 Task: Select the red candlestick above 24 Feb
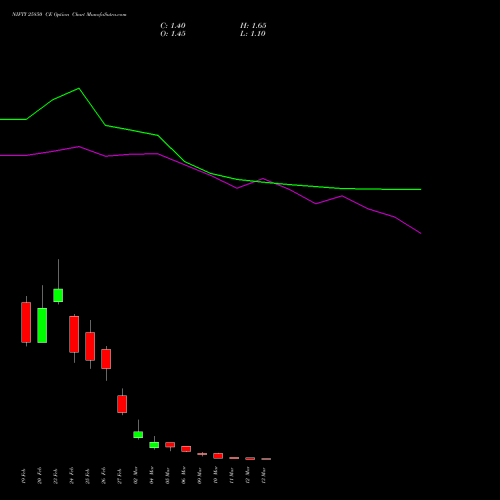[x=74, y=334]
